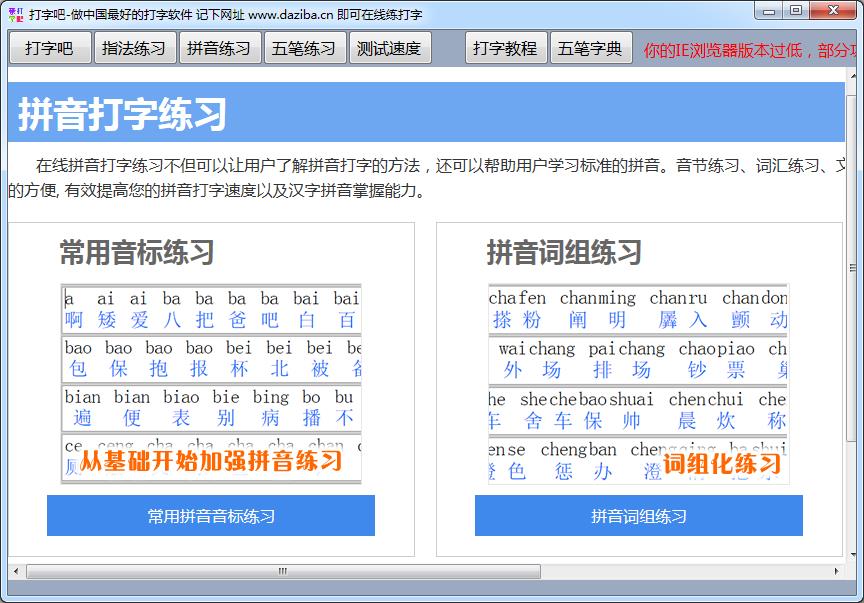
Task: Click the 常用拼音音标练习 button
Action: point(211,516)
